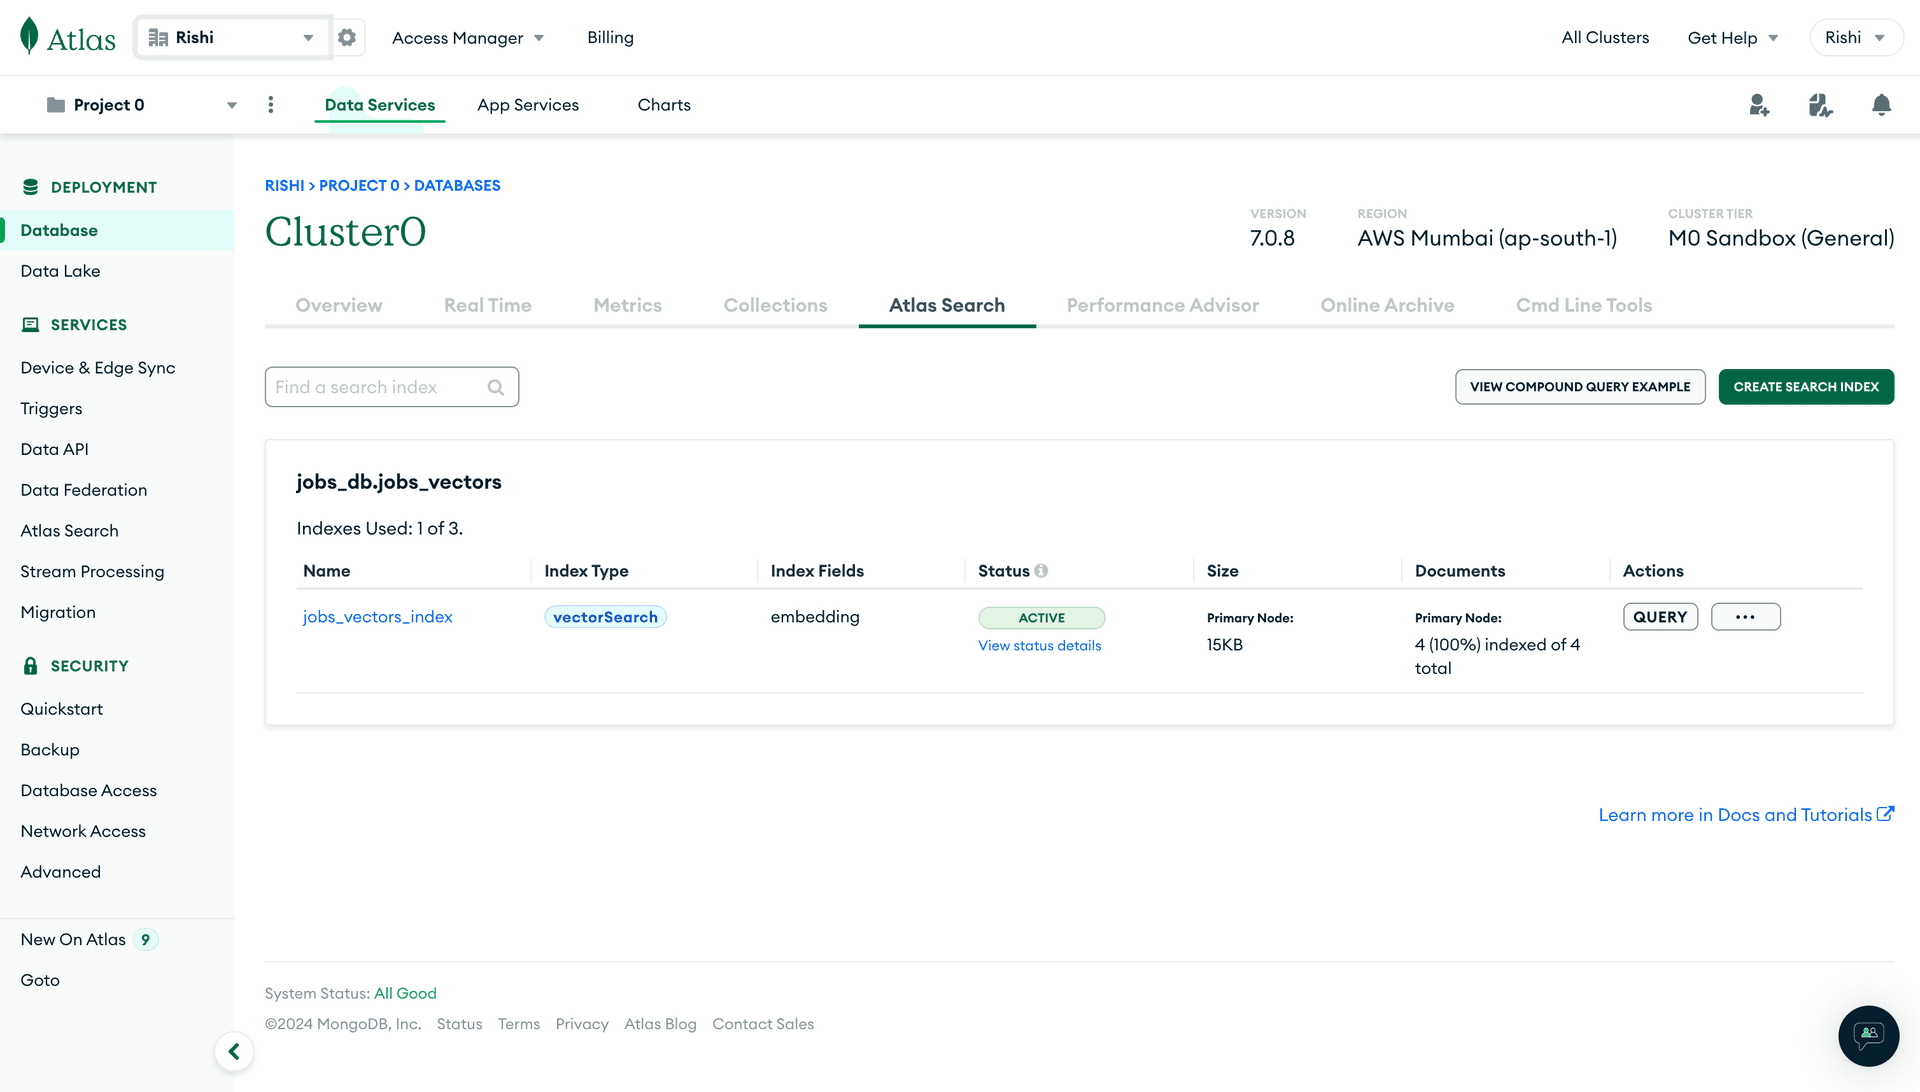Expand the Project 0 selector dropdown
Viewport: 1920px width, 1092px height.
point(232,105)
